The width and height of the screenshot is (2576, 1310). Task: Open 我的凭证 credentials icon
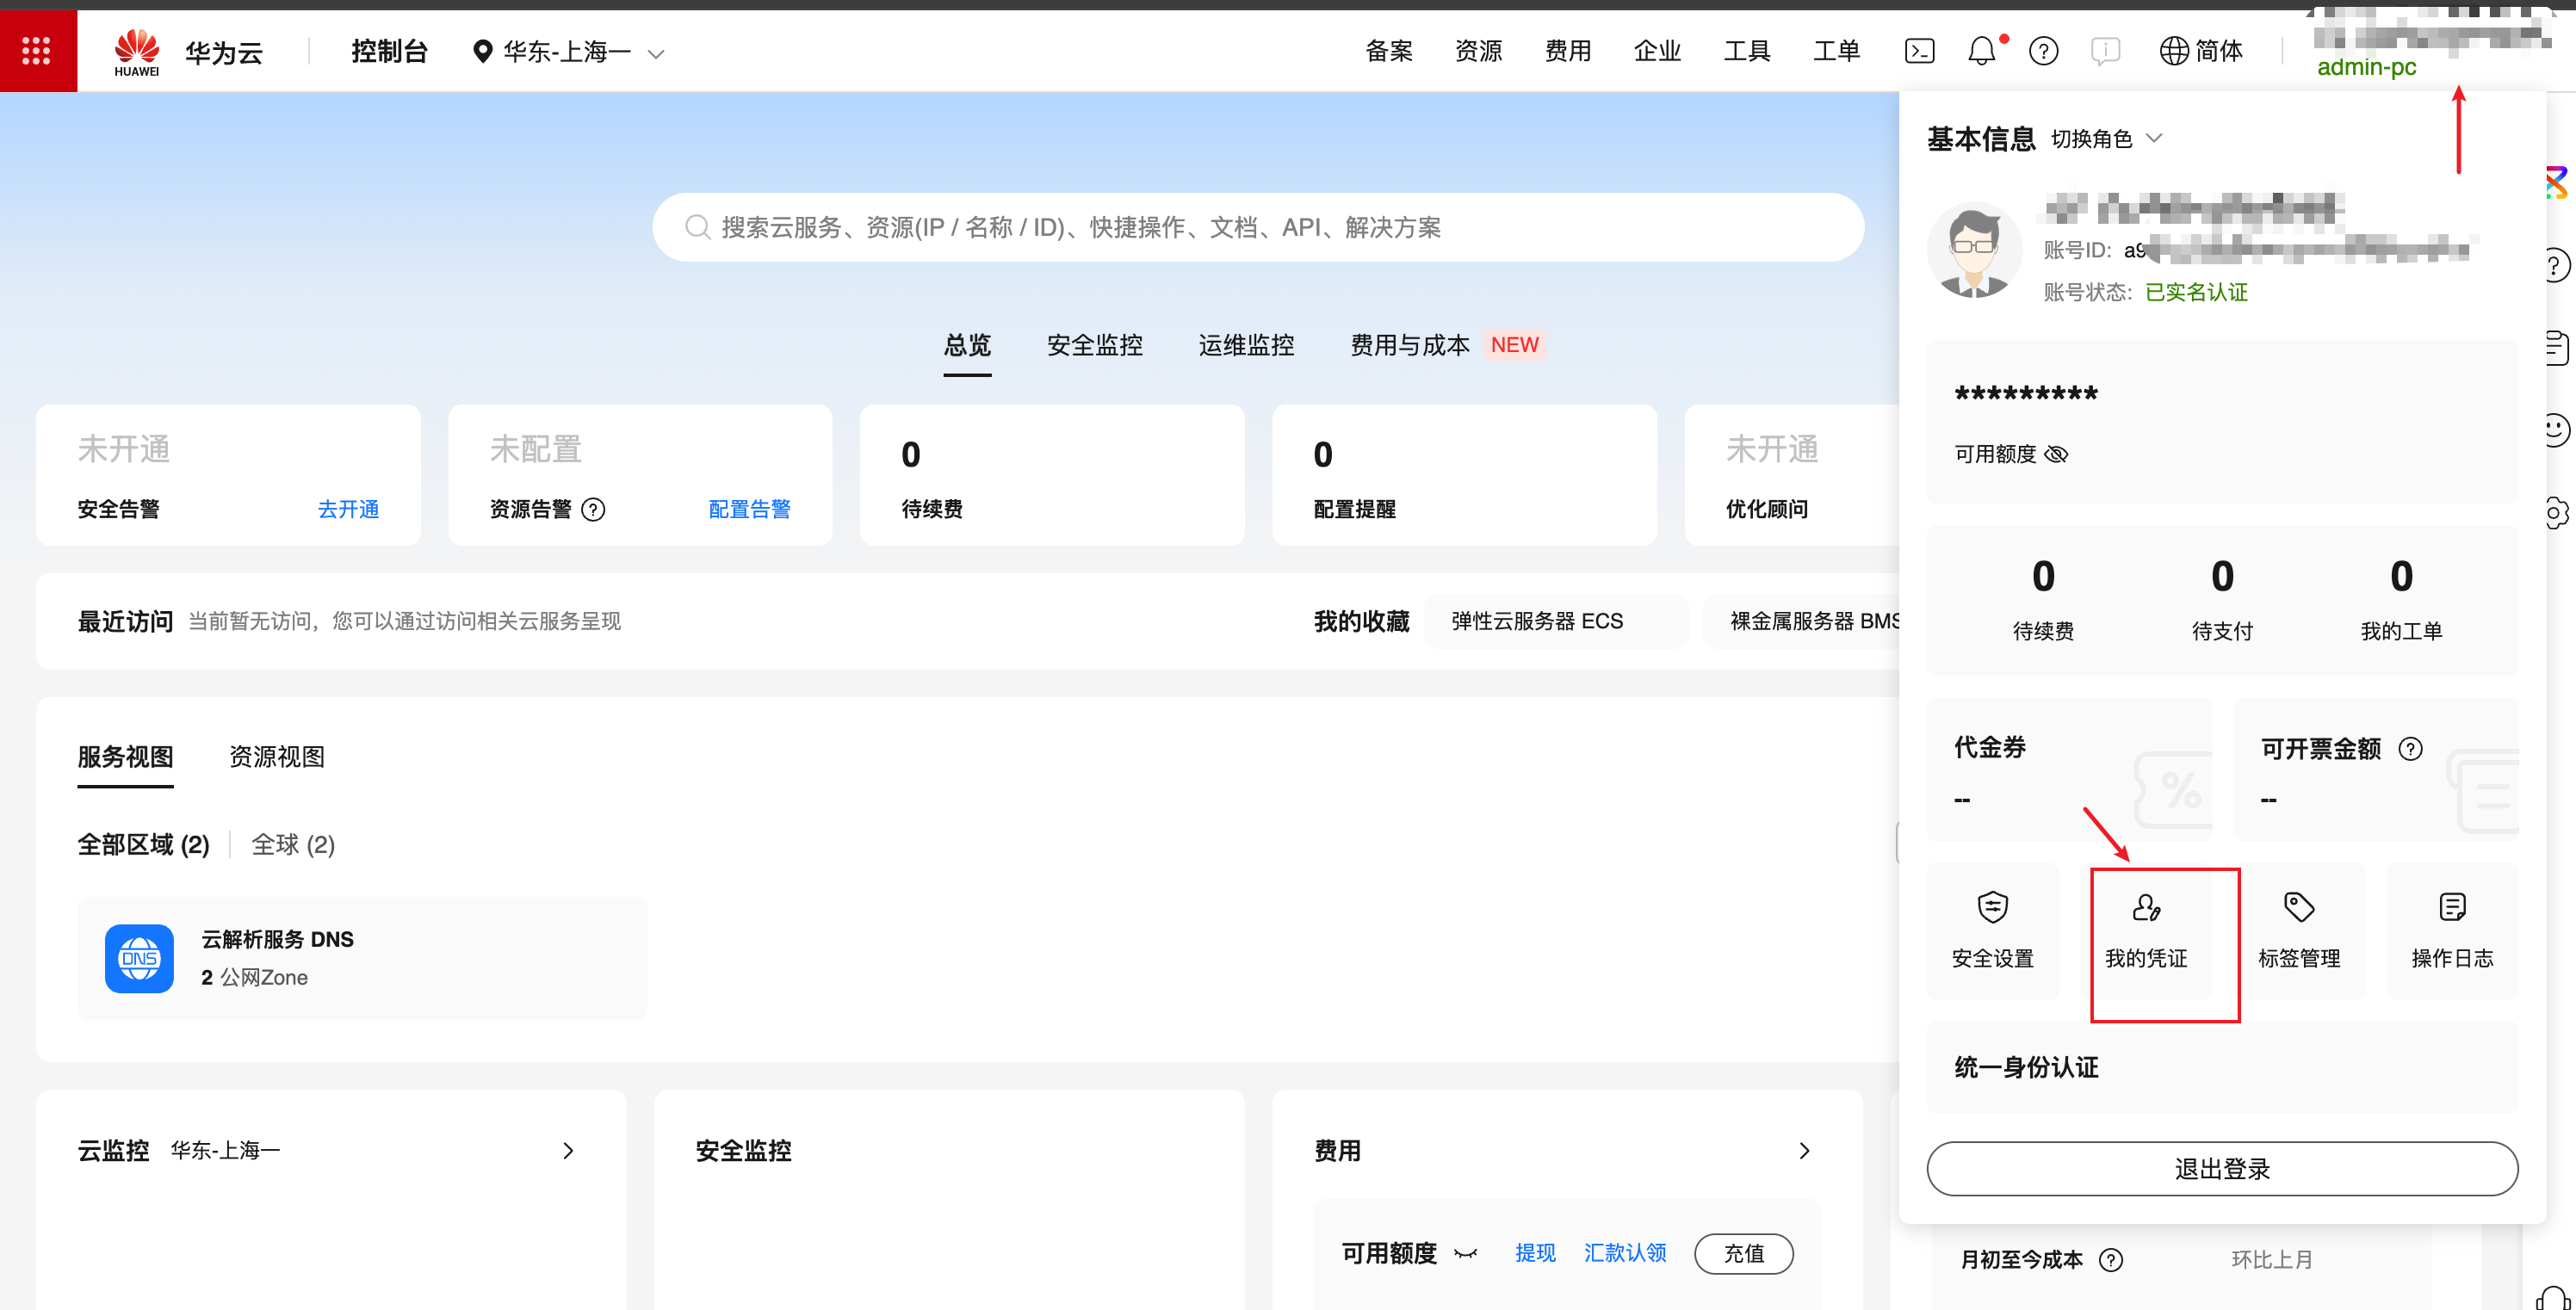[x=2146, y=908]
